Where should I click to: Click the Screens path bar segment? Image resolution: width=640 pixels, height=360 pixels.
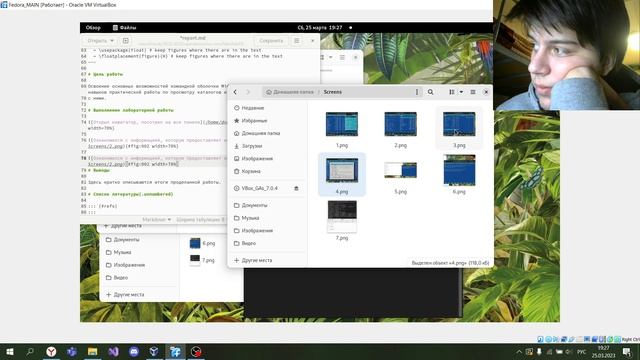[333, 92]
